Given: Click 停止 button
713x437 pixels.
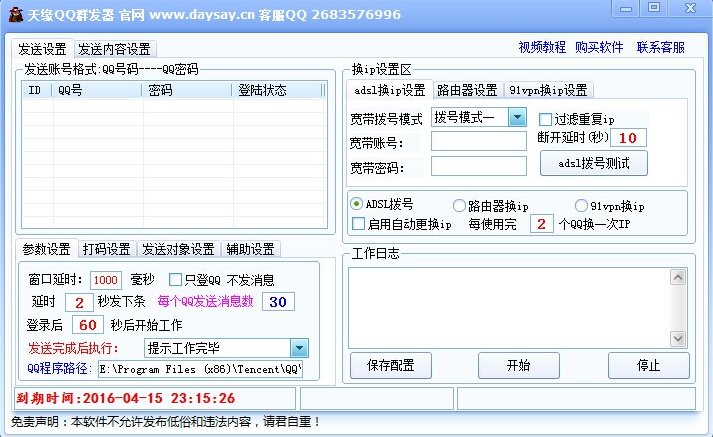Looking at the screenshot, I should point(649,365).
